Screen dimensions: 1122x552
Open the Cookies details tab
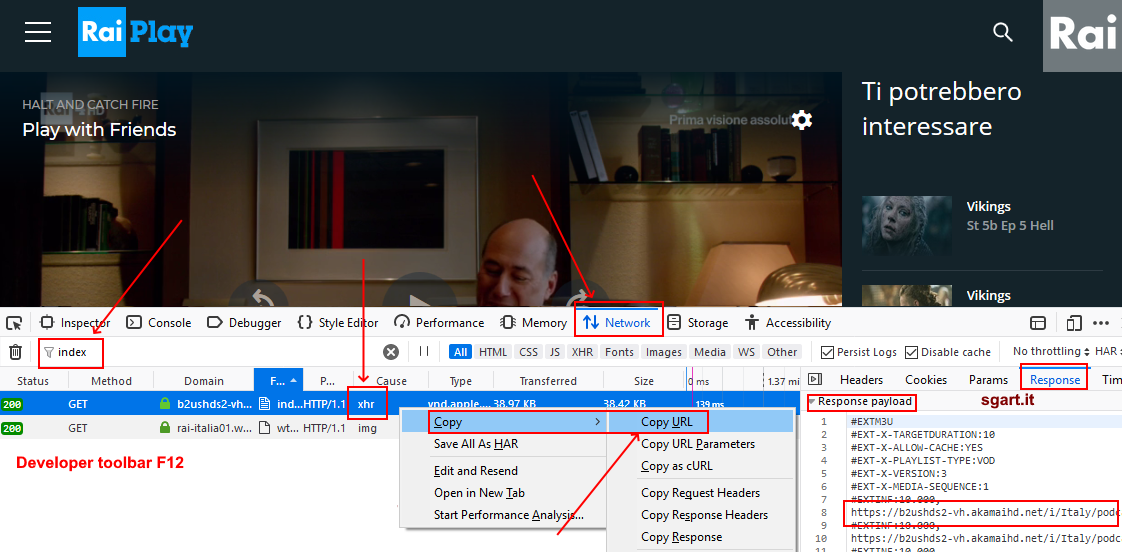coord(926,379)
